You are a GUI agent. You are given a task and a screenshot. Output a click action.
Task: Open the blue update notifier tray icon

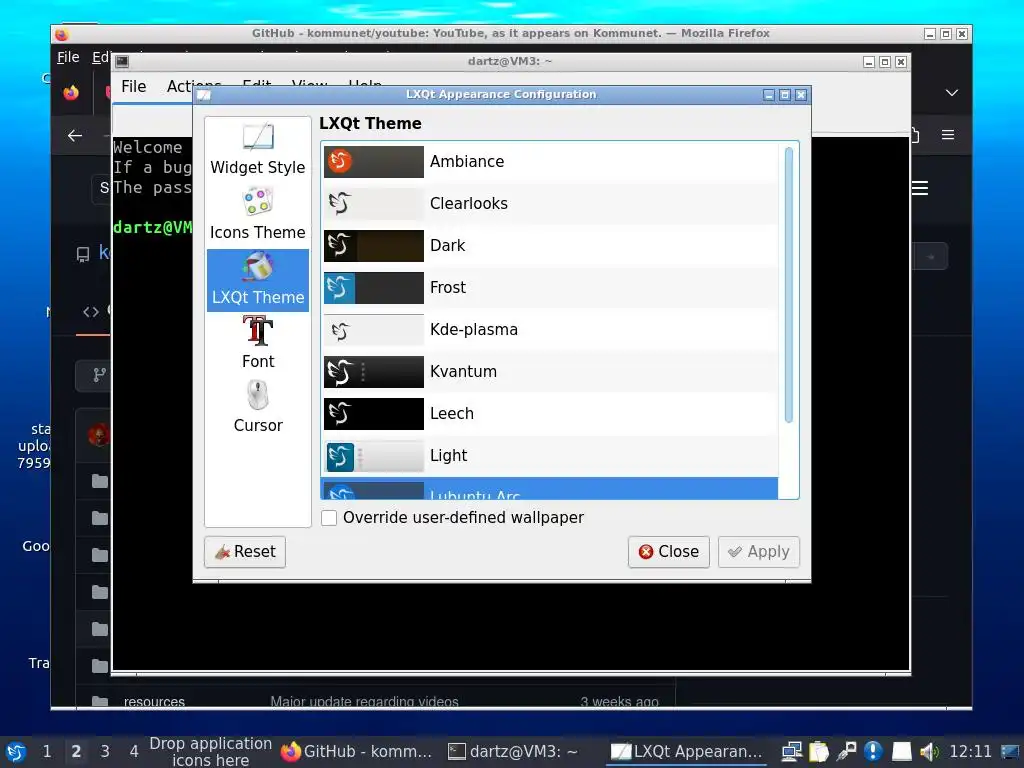pos(873,752)
